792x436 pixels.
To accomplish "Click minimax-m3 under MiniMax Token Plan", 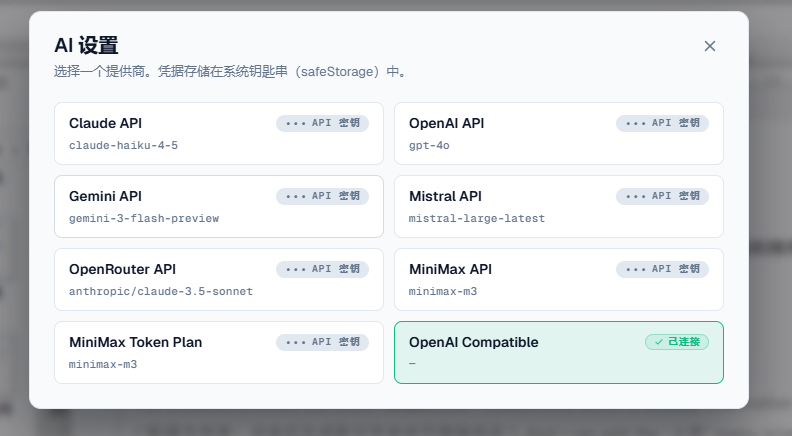I will click(x=103, y=364).
